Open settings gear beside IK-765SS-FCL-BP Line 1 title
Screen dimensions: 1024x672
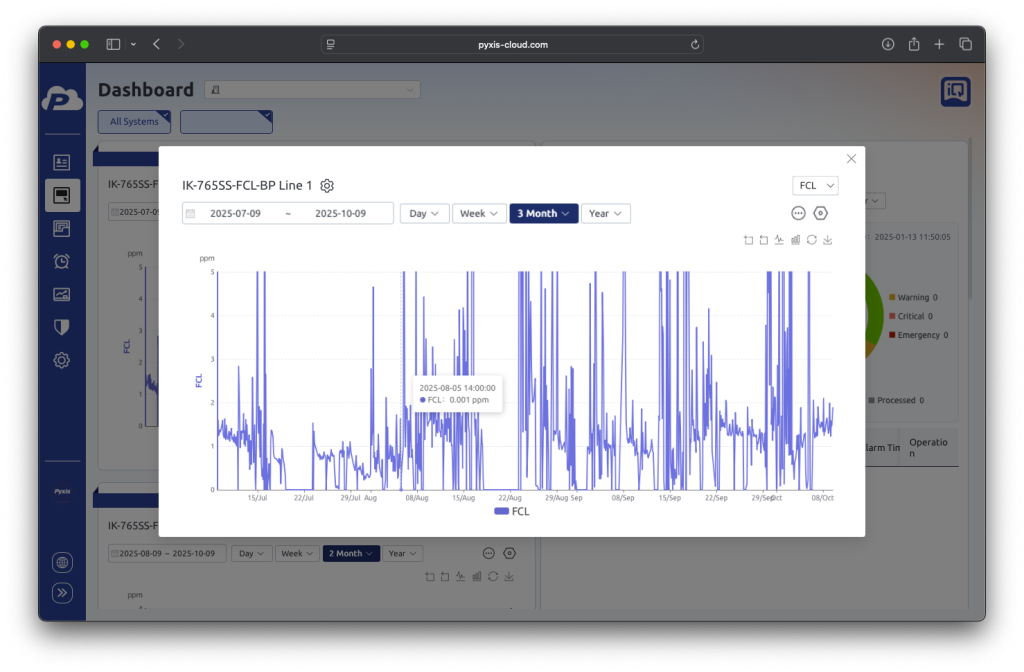click(327, 186)
